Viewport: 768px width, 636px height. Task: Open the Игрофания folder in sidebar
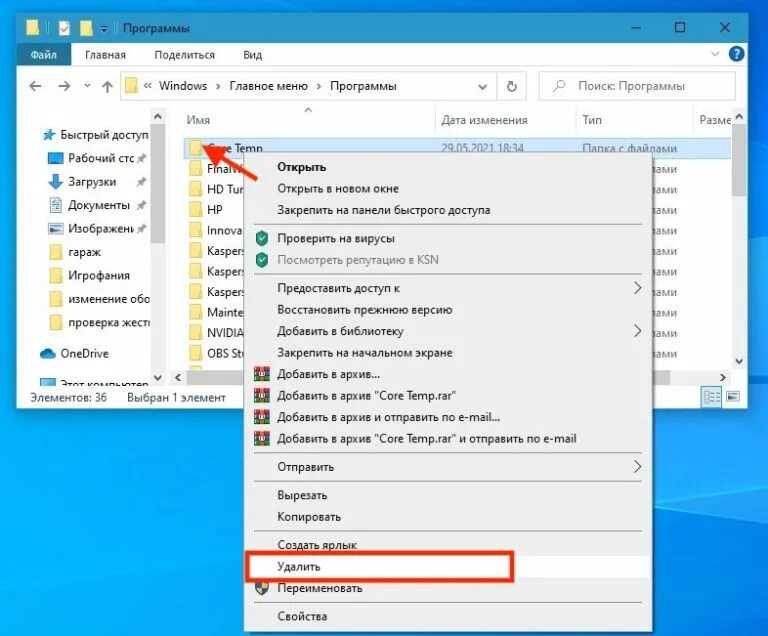pyautogui.click(x=90, y=275)
